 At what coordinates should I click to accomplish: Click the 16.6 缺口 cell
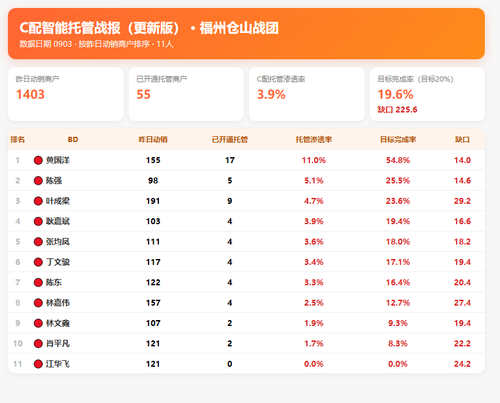[462, 221]
